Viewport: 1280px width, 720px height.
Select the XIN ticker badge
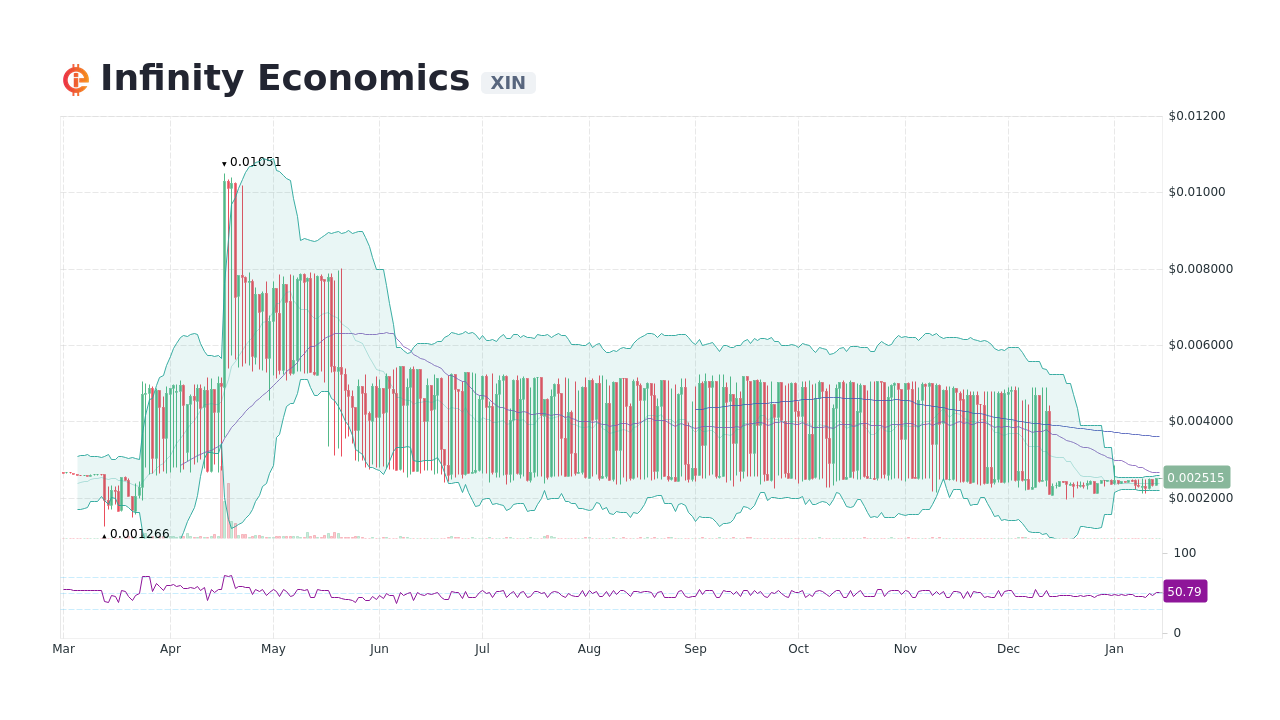pyautogui.click(x=508, y=83)
